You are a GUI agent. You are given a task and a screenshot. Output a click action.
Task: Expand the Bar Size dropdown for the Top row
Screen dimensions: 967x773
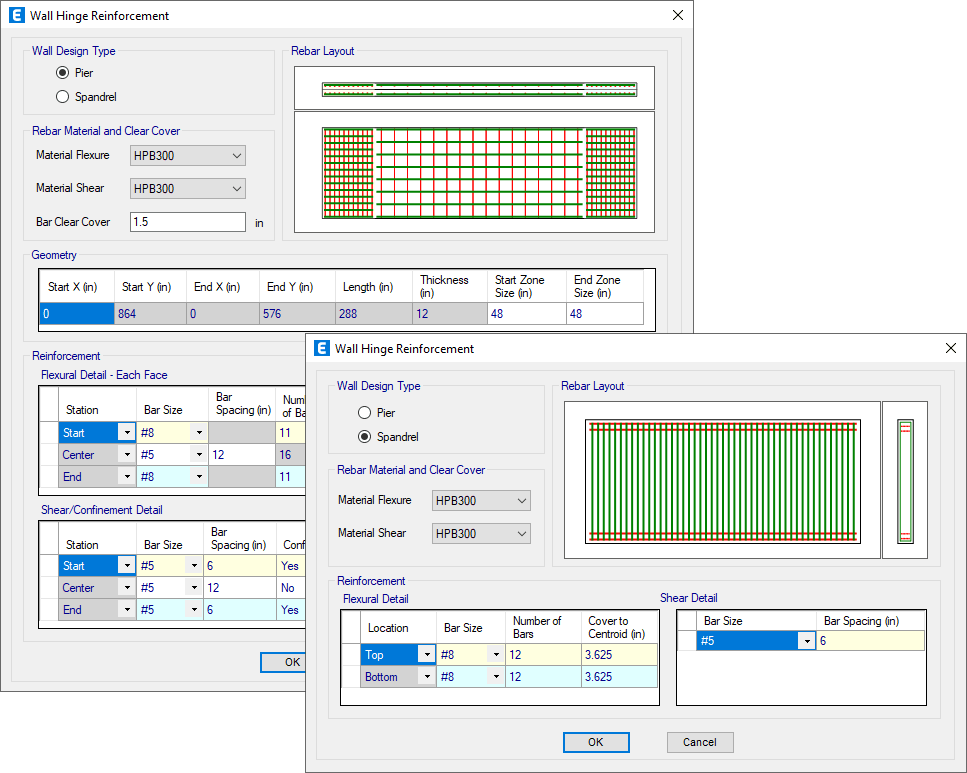[x=498, y=654]
